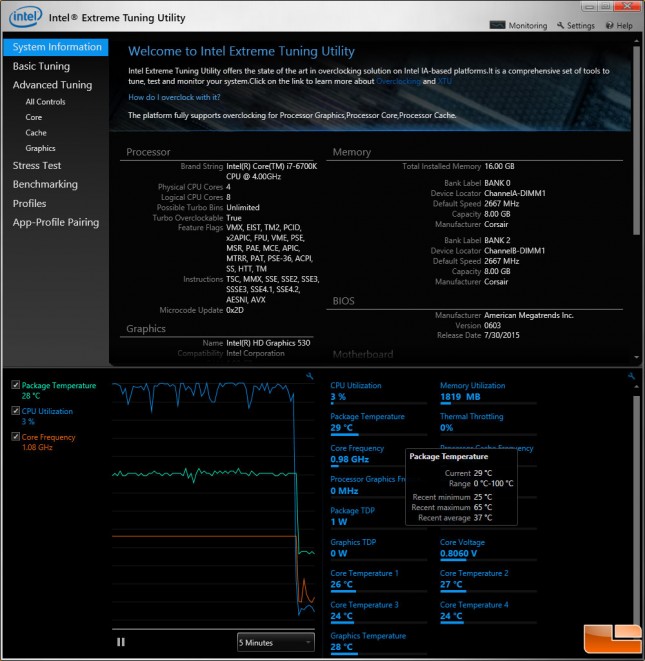Image resolution: width=645 pixels, height=661 pixels.
Task: Open Basic Tuning section
Action: coord(41,66)
